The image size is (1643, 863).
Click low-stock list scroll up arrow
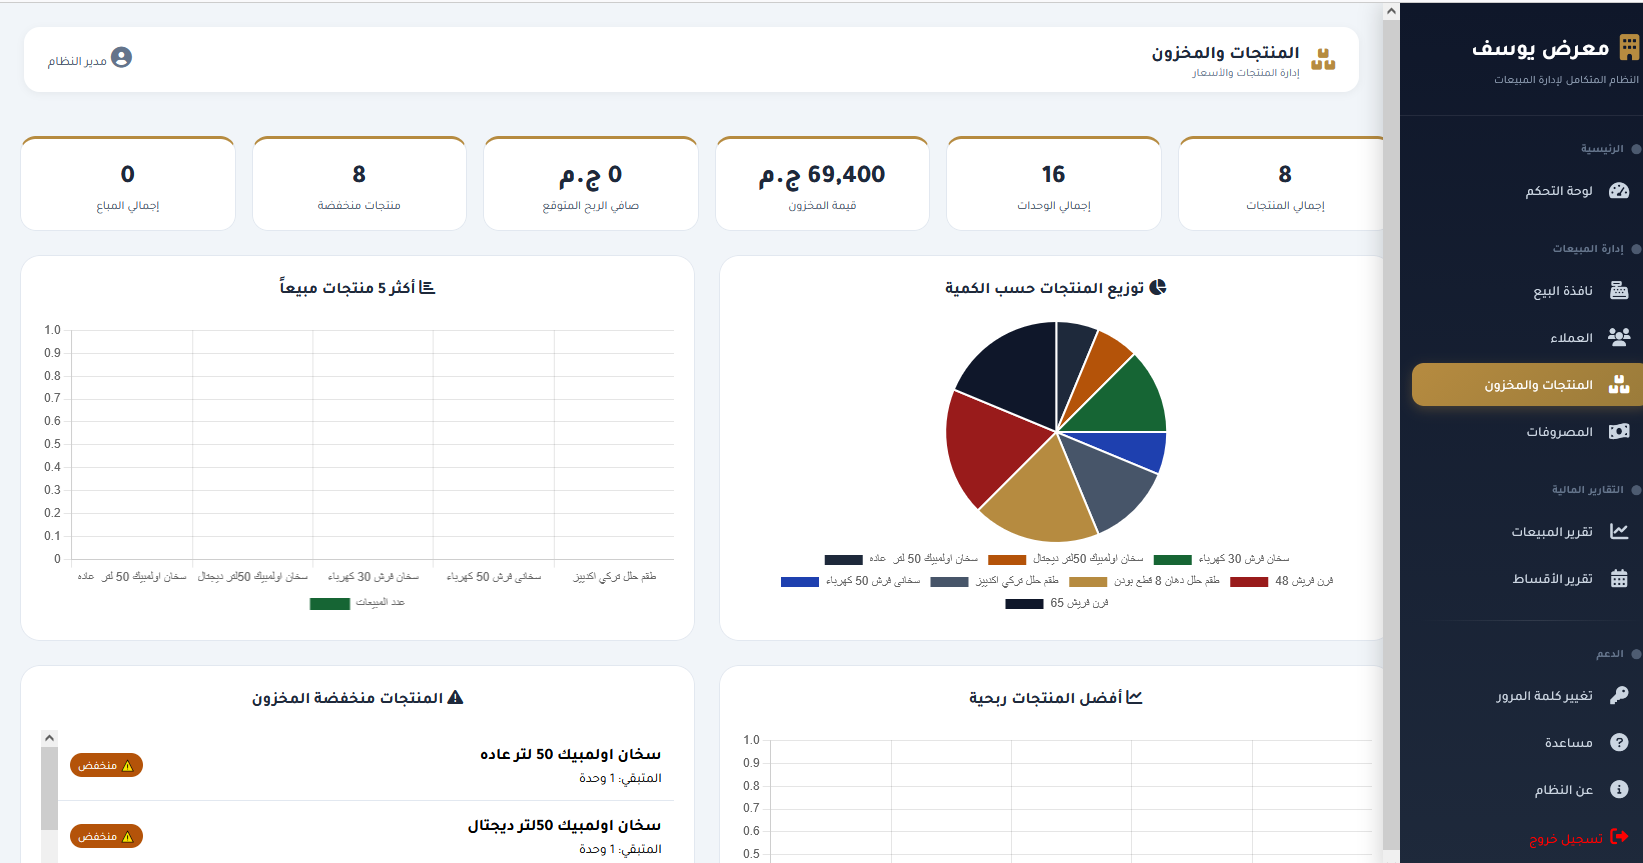49,738
